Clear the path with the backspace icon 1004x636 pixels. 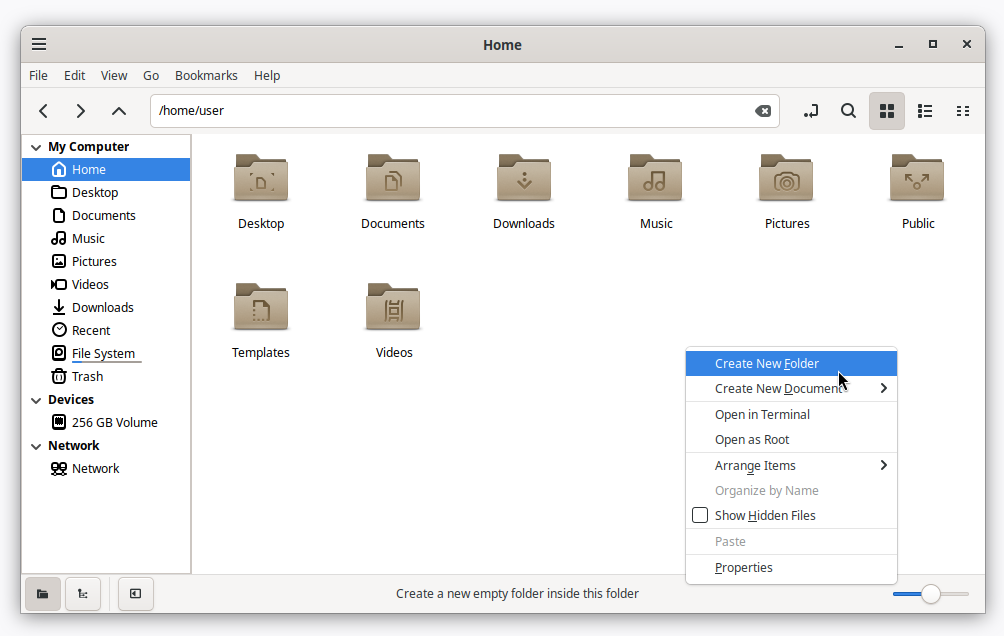tap(763, 111)
